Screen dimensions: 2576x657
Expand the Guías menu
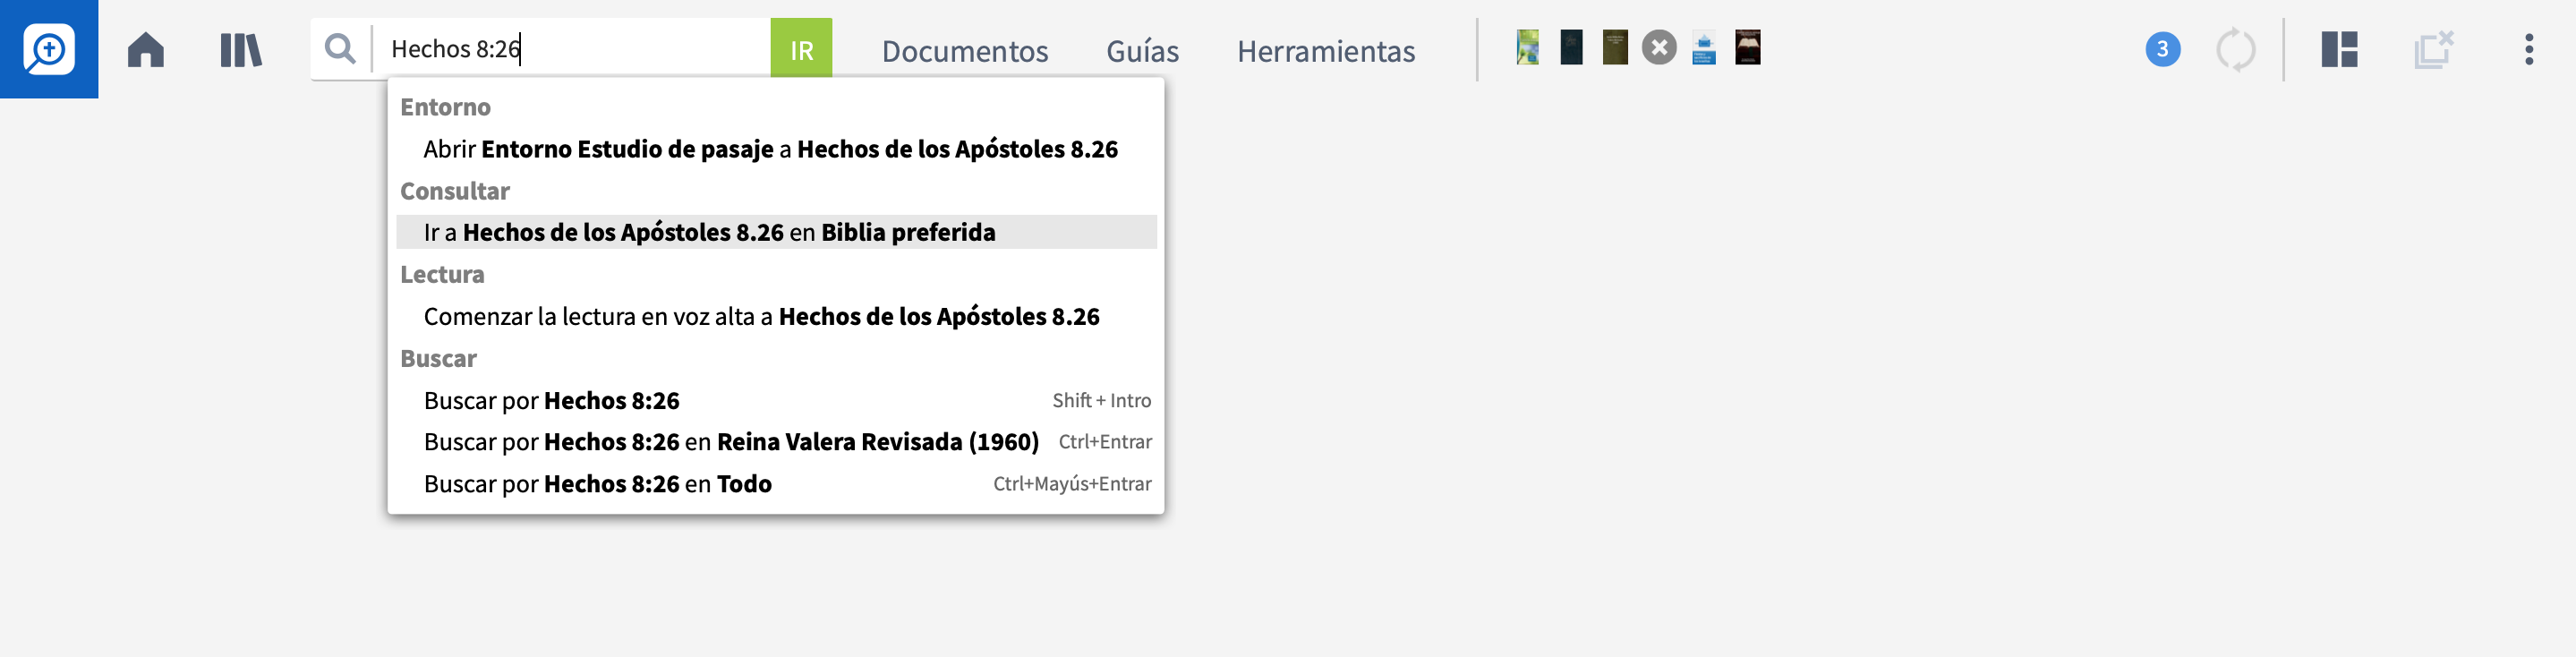tap(1142, 51)
